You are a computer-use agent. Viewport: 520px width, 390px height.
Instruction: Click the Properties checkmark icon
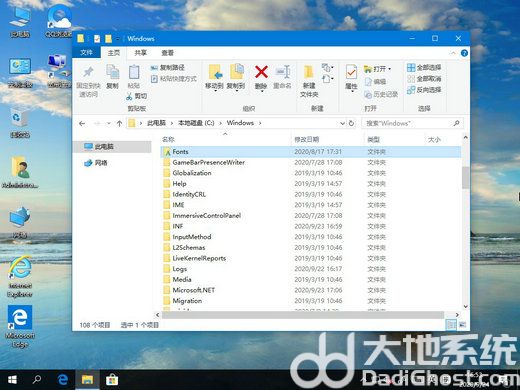pyautogui.click(x=351, y=72)
